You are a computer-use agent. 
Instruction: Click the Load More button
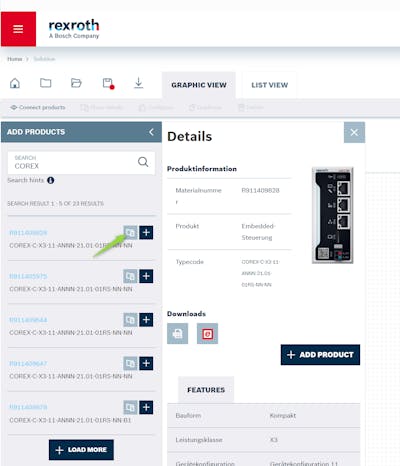click(81, 450)
